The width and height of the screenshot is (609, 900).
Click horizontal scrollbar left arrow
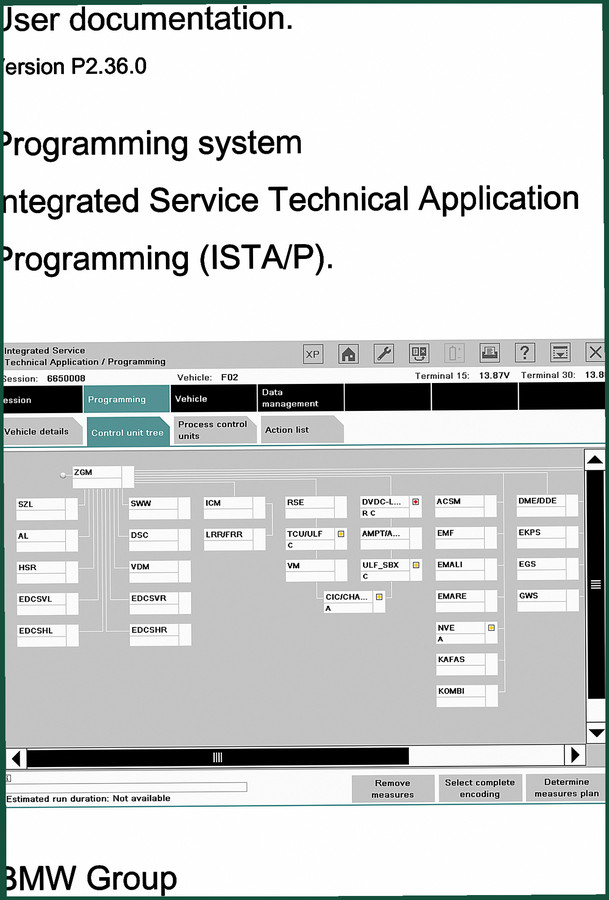coord(16,758)
